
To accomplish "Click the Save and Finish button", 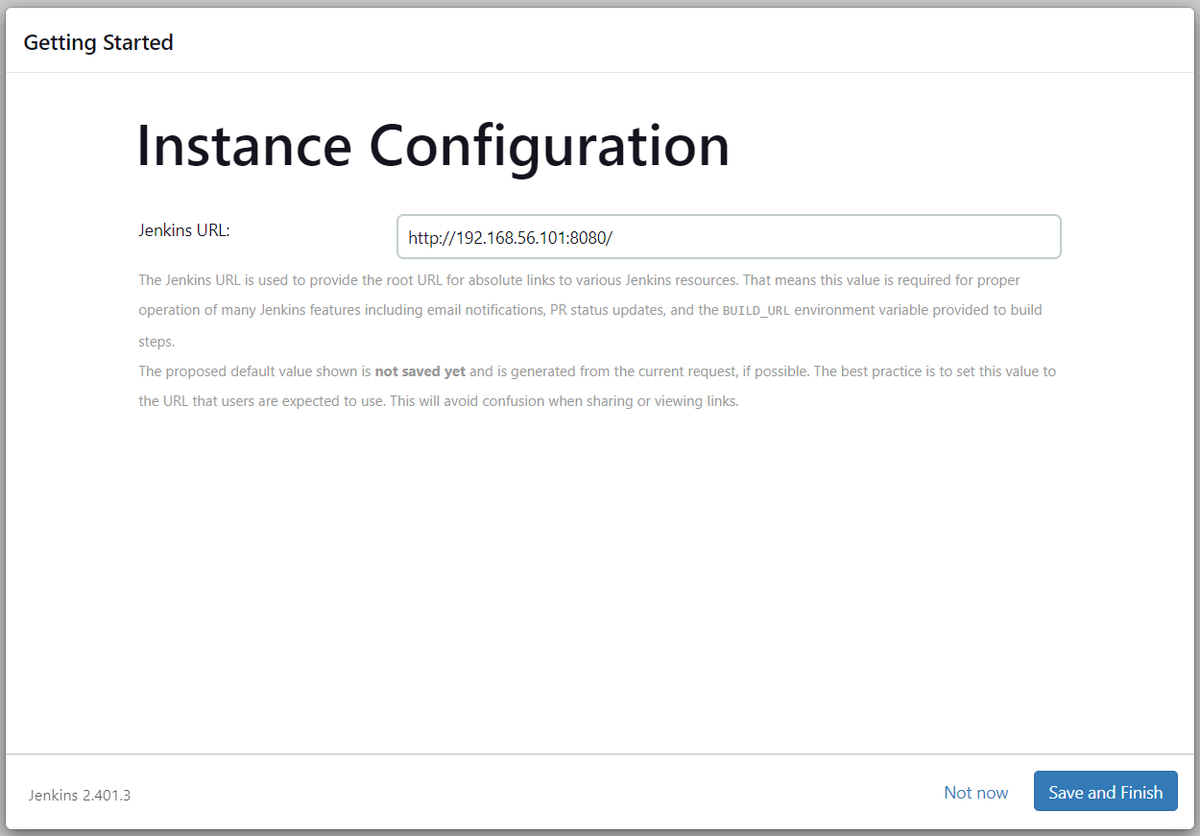I will (1105, 792).
